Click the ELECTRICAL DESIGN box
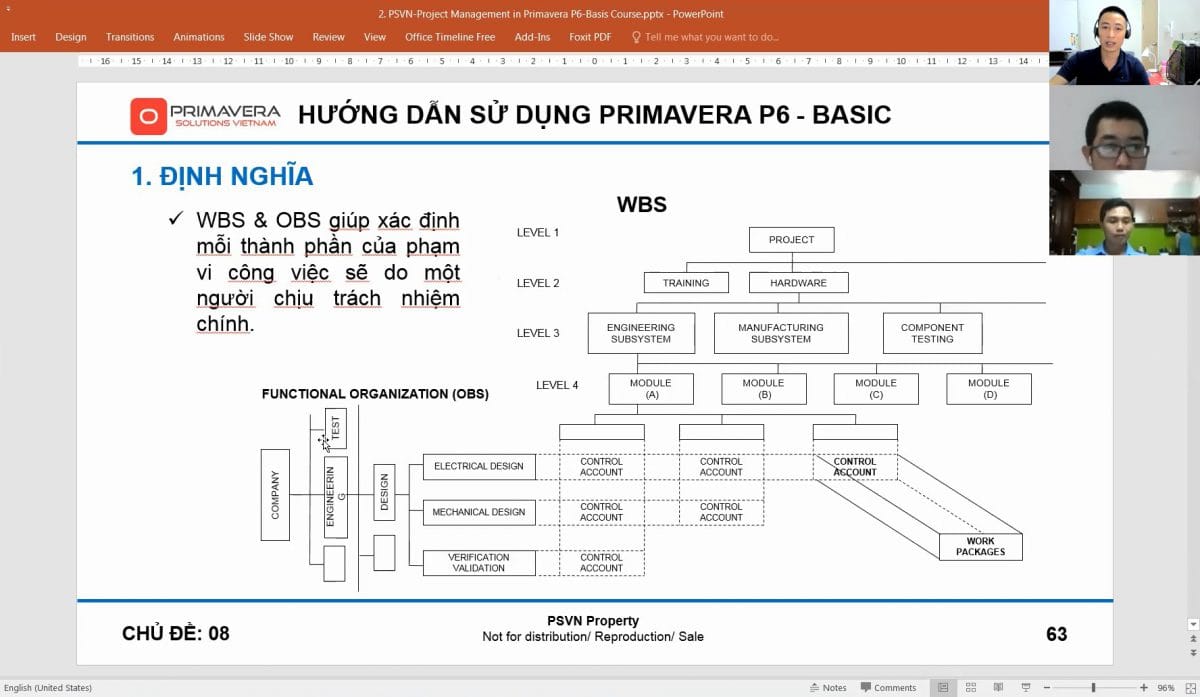The height and width of the screenshot is (697, 1200). click(479, 466)
